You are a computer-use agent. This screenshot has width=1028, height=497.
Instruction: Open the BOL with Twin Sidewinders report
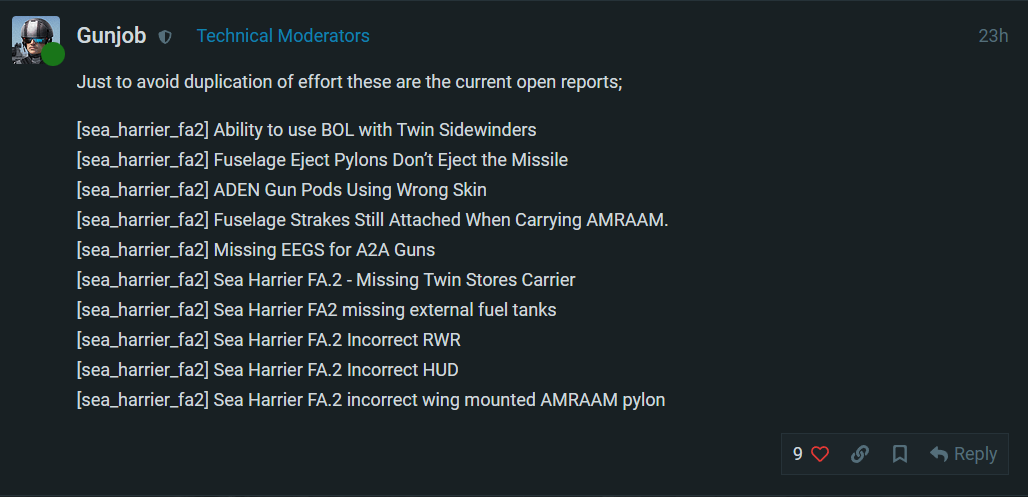click(306, 130)
